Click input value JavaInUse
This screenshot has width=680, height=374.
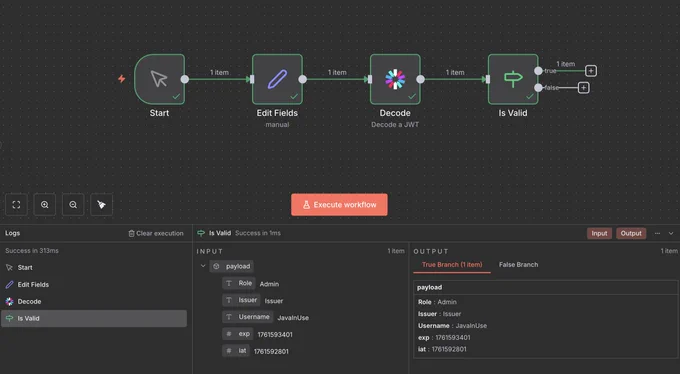(293, 318)
